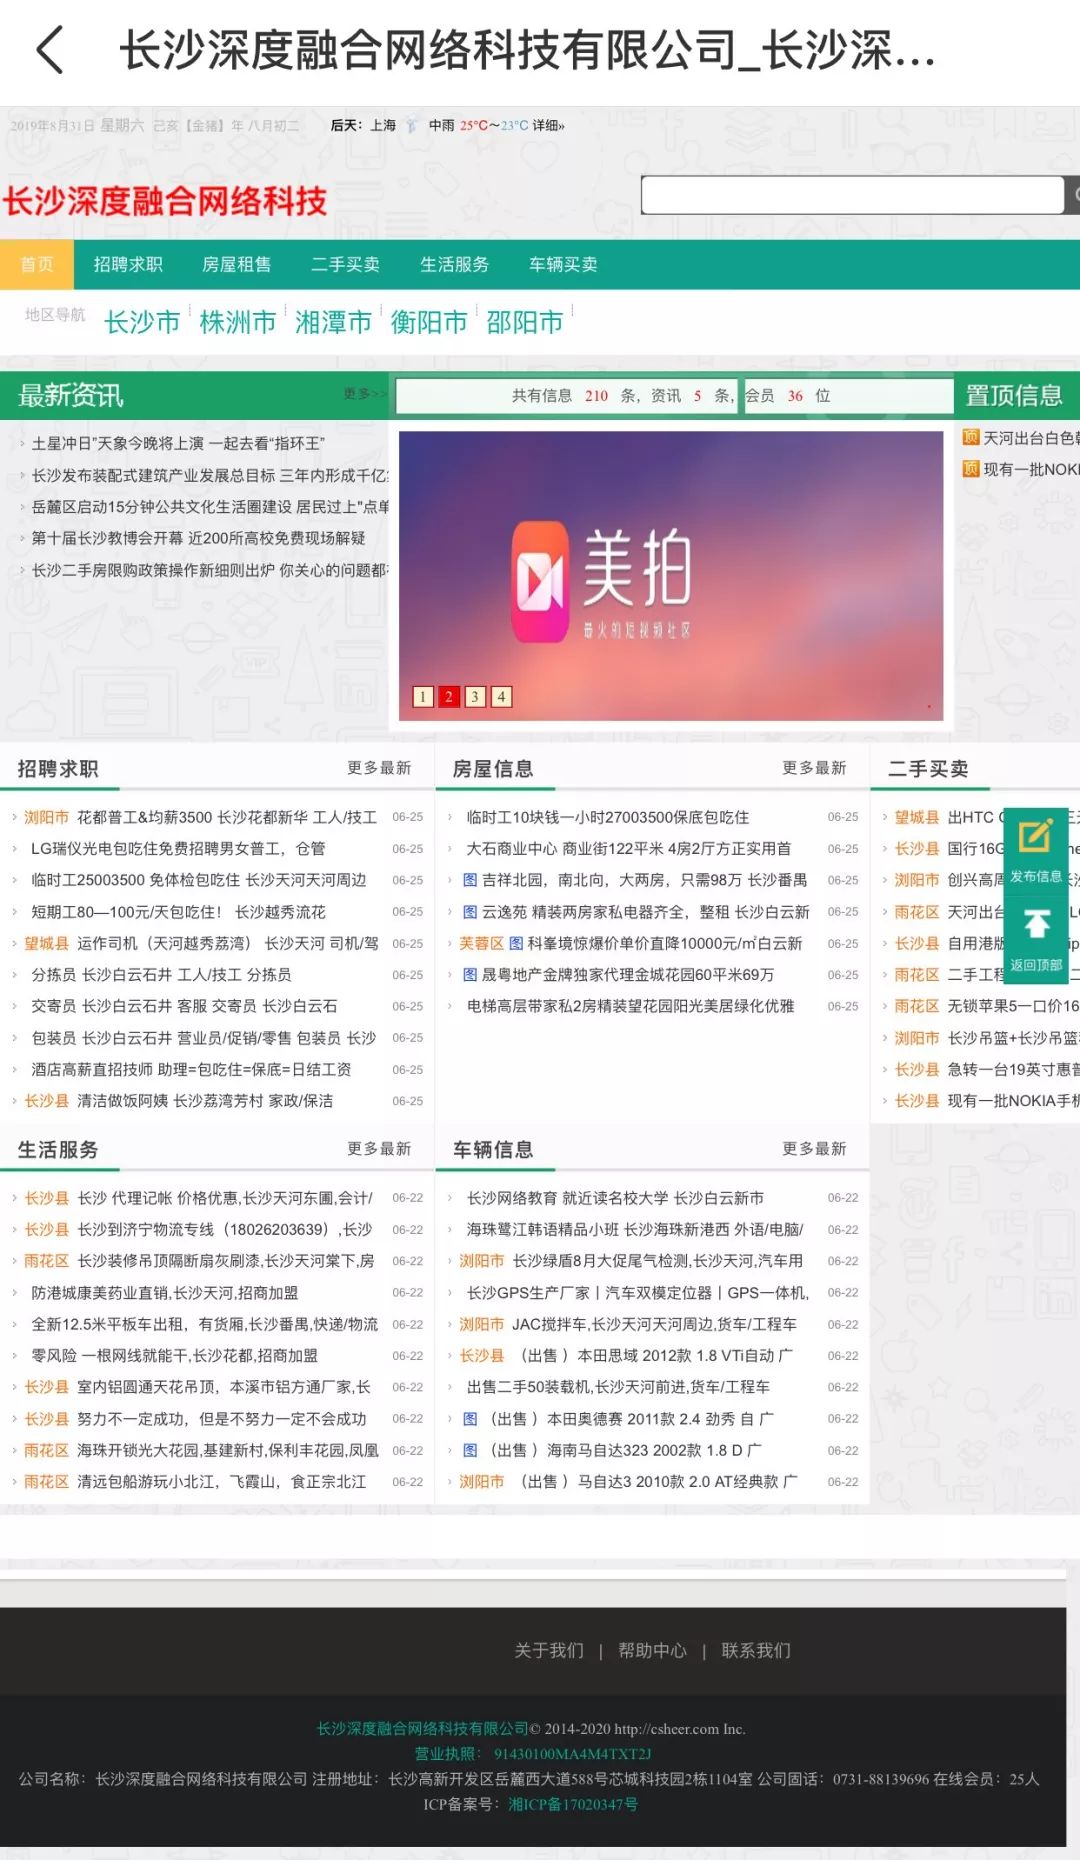This screenshot has width=1080, height=1860.
Task: Open job listing 短期工80—100元/天包吃住
Action: [x=178, y=912]
